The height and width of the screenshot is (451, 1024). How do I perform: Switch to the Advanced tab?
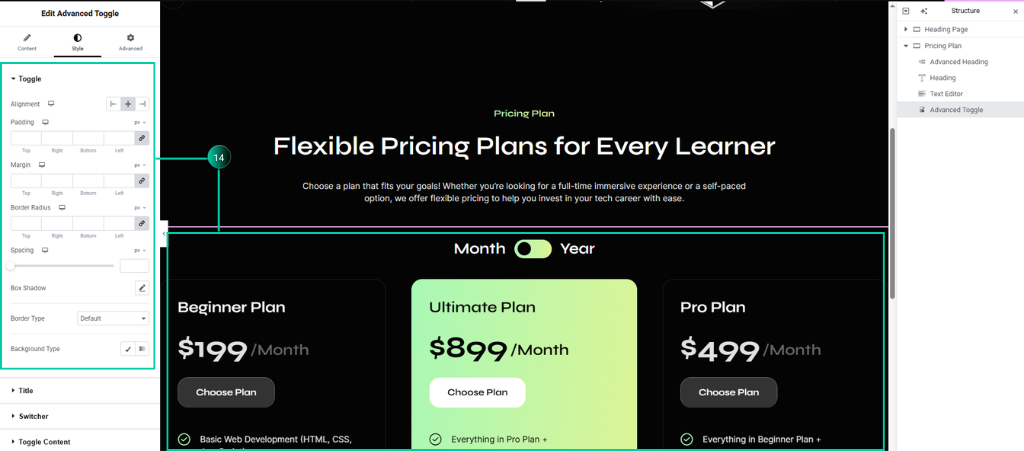point(130,42)
